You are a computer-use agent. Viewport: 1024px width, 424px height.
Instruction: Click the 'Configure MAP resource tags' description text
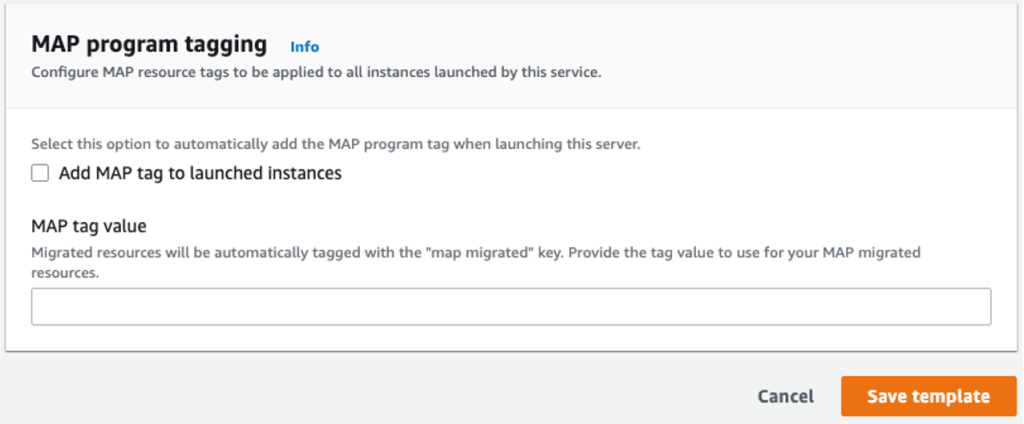click(x=200, y=73)
